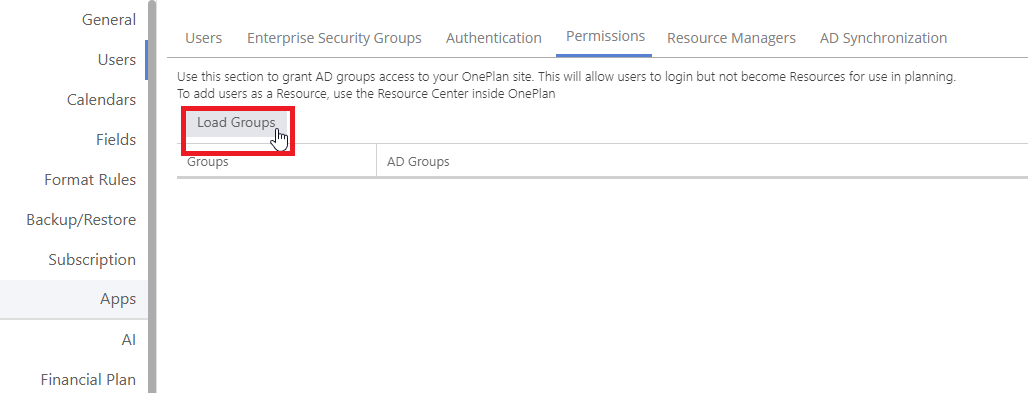Select Apps in the sidebar
Screen dimensions: 1028x393
tap(74, 299)
